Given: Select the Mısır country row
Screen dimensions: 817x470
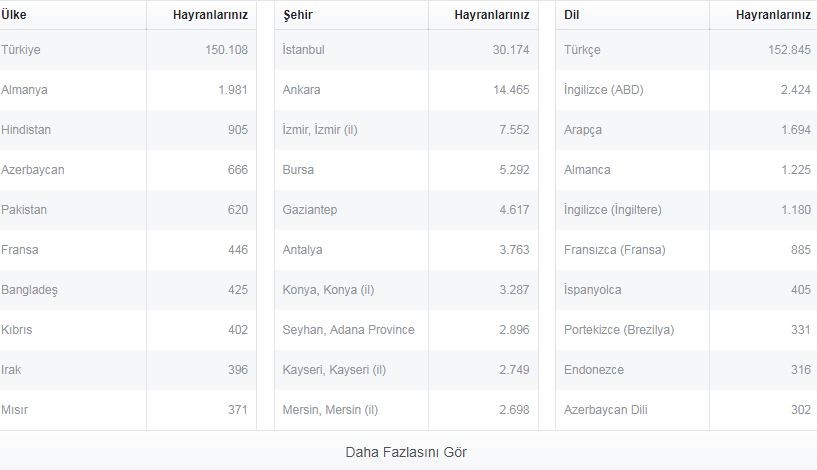Looking at the screenshot, I should (128, 410).
